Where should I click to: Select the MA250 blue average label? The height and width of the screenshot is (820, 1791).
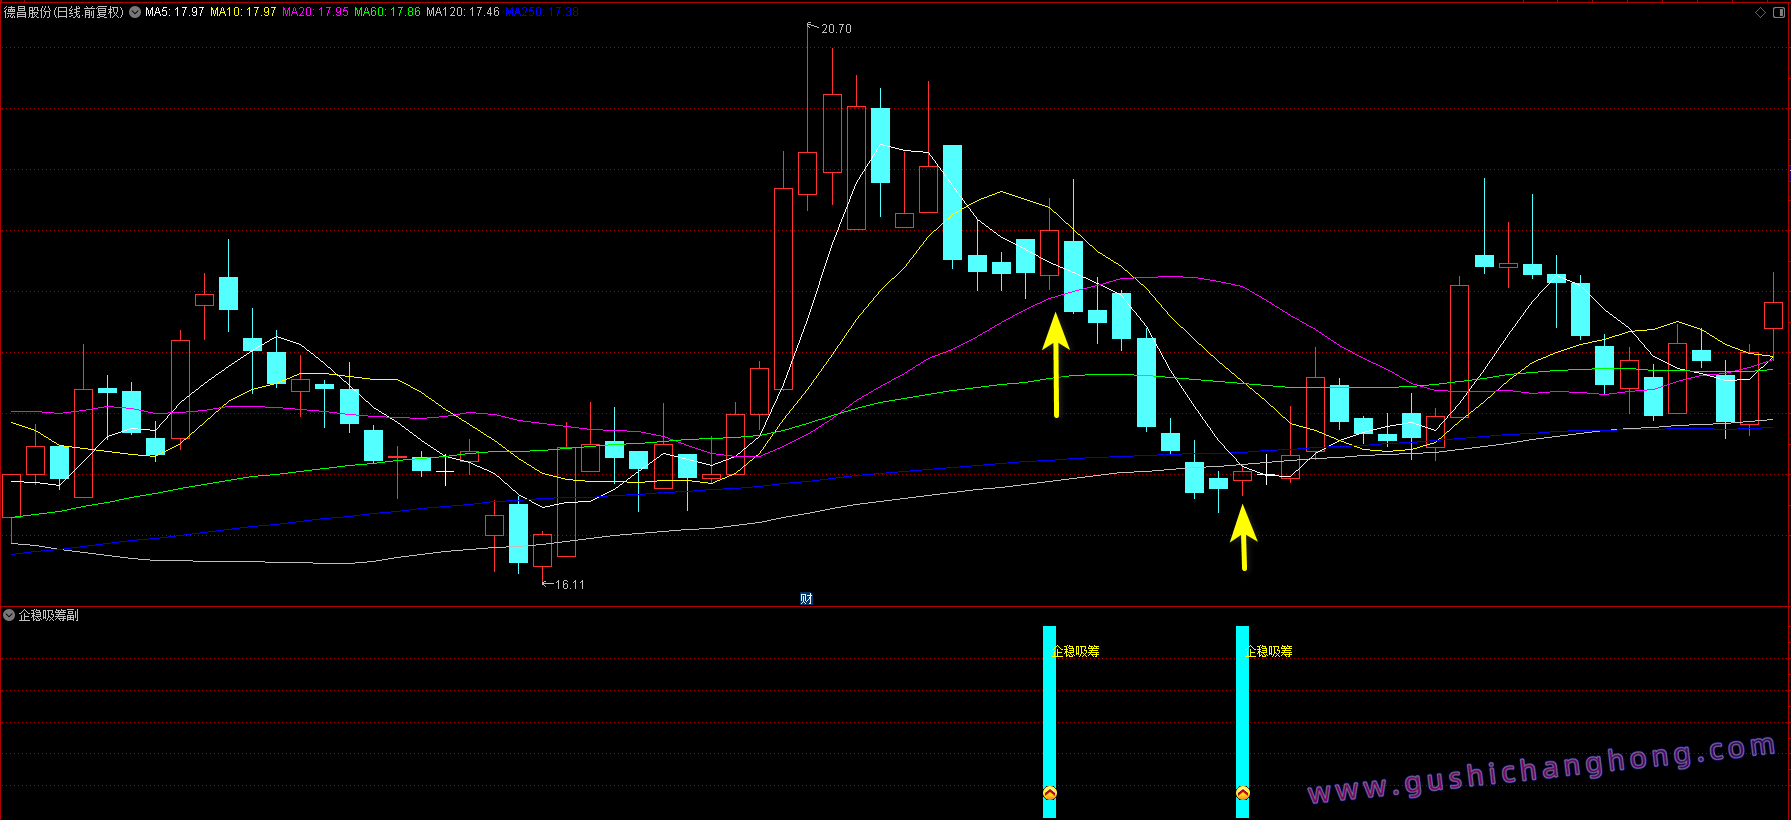pyautogui.click(x=541, y=13)
